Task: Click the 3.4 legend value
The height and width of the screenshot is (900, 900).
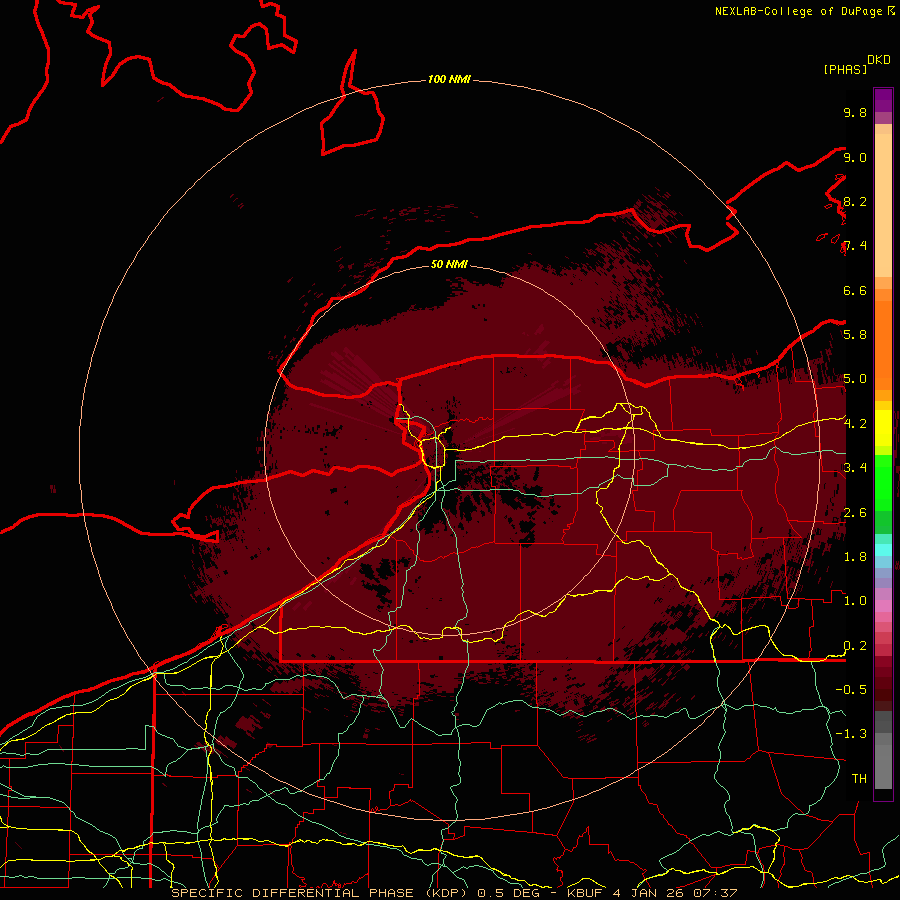Action: [x=855, y=467]
